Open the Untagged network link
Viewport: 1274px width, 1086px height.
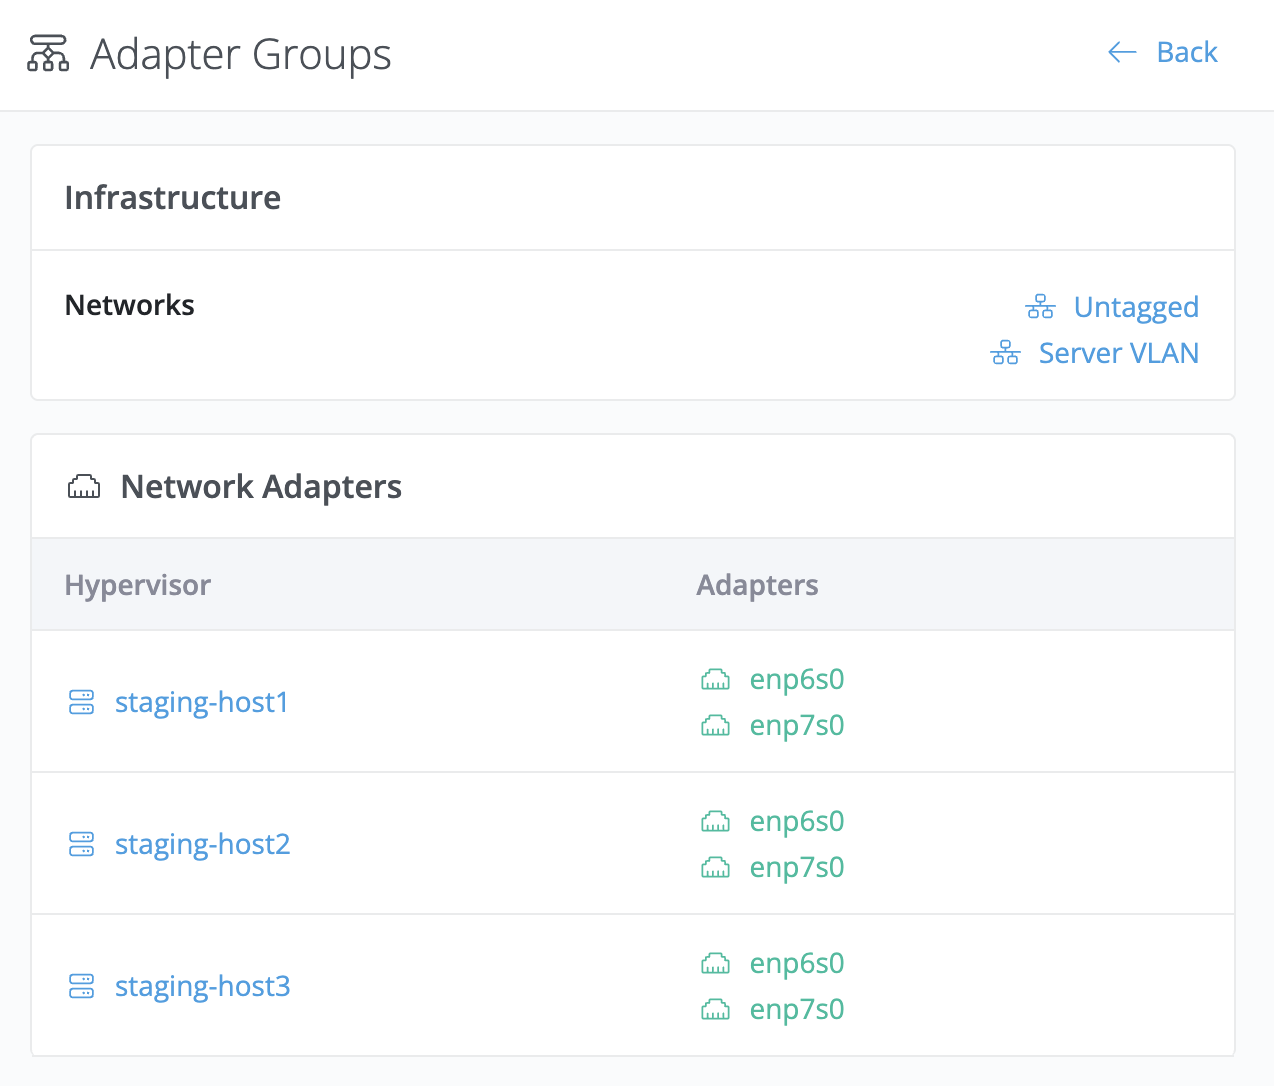[1136, 307]
